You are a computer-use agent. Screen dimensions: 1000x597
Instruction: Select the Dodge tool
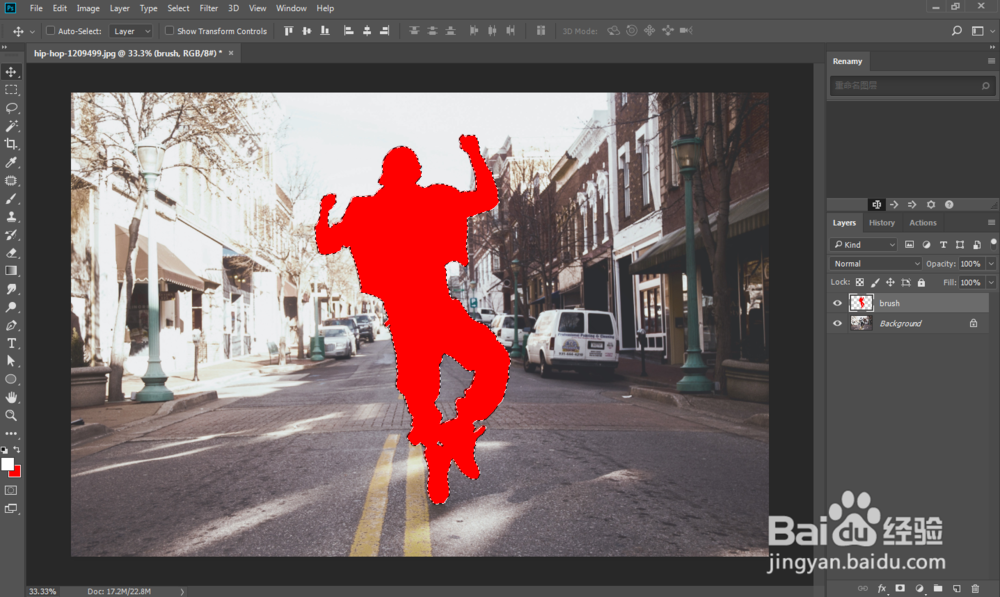(x=11, y=307)
